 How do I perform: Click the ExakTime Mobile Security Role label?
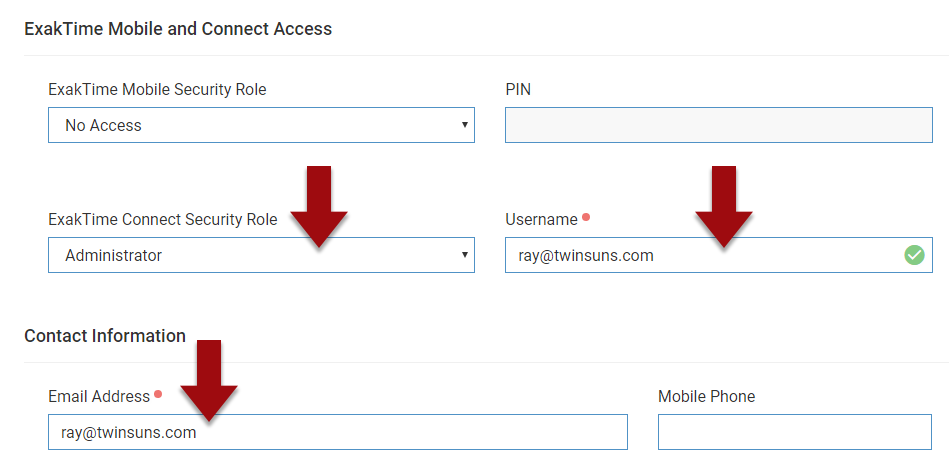(x=157, y=89)
